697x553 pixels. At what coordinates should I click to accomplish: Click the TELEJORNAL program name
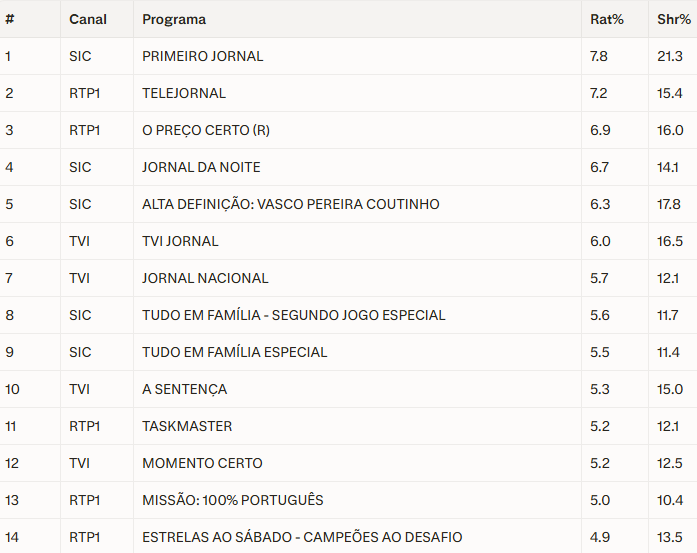coord(184,93)
